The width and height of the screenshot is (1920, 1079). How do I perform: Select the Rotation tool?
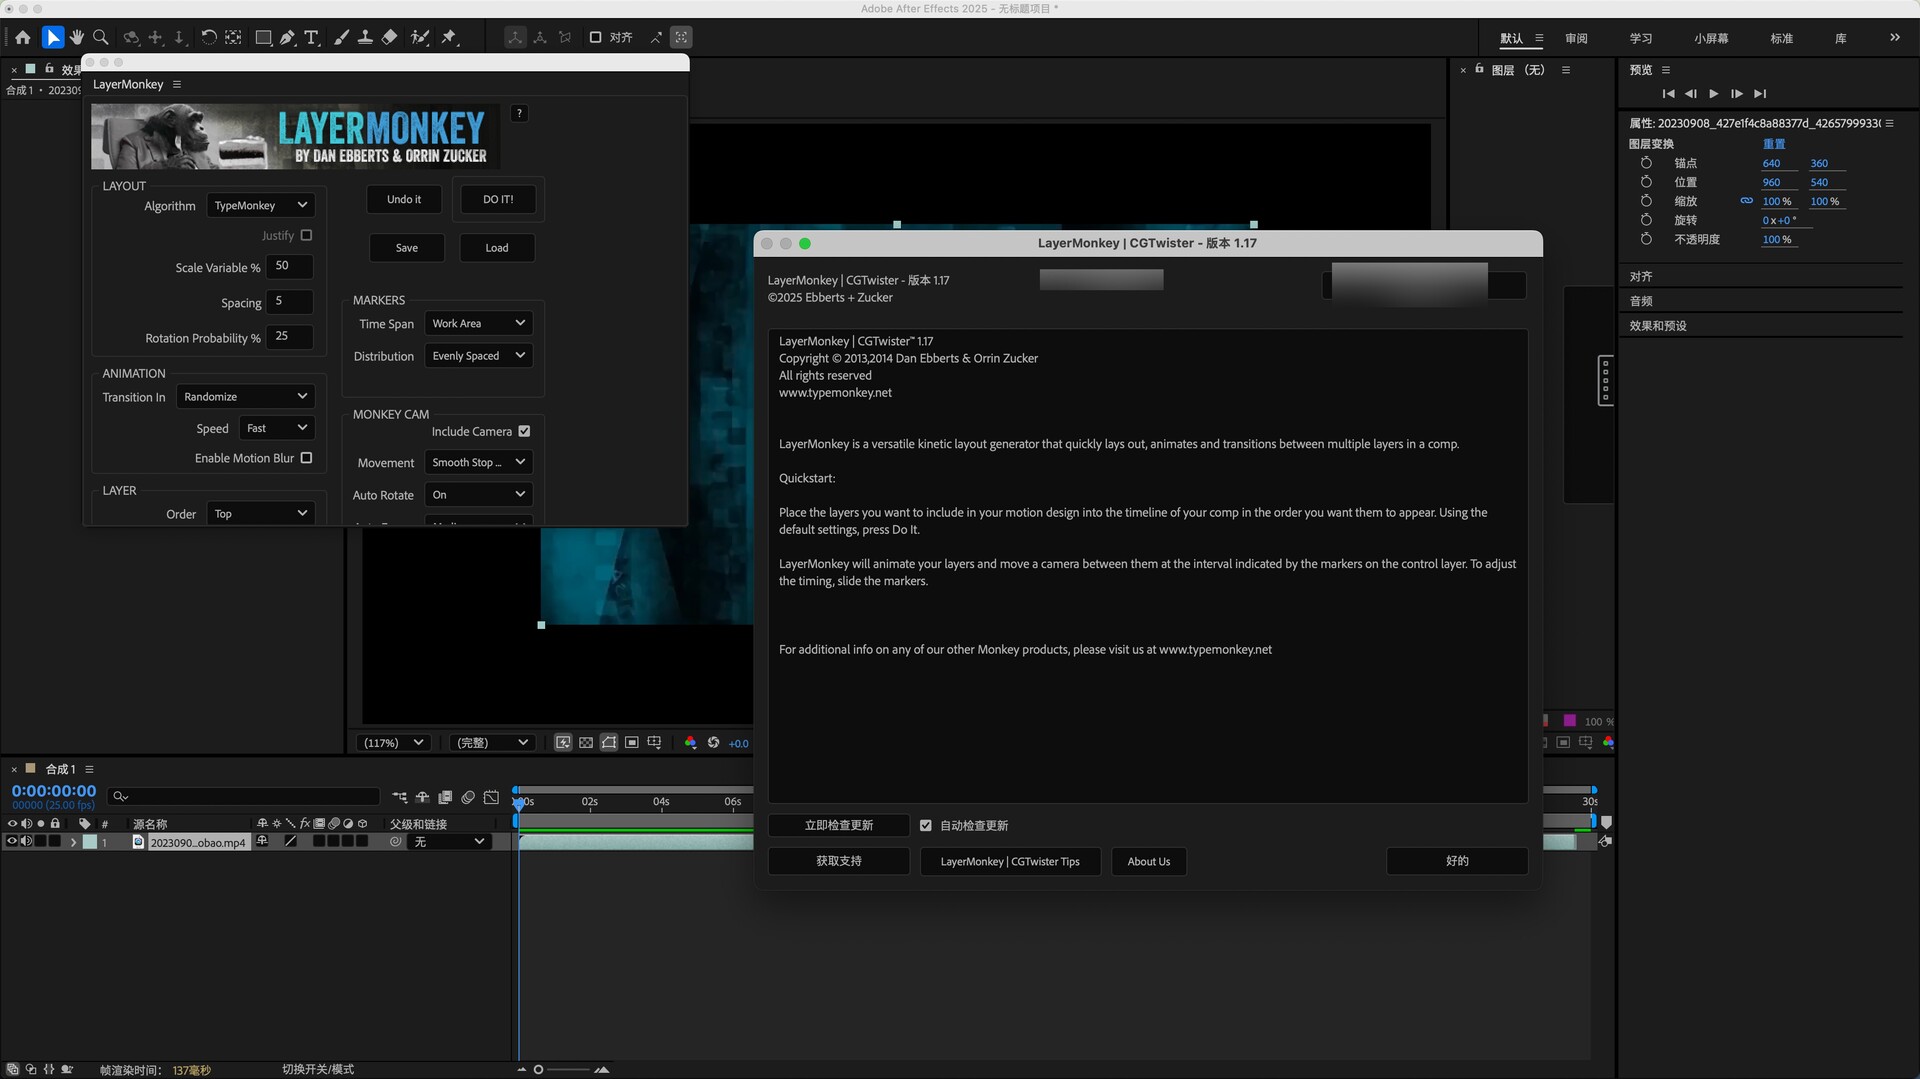click(208, 37)
